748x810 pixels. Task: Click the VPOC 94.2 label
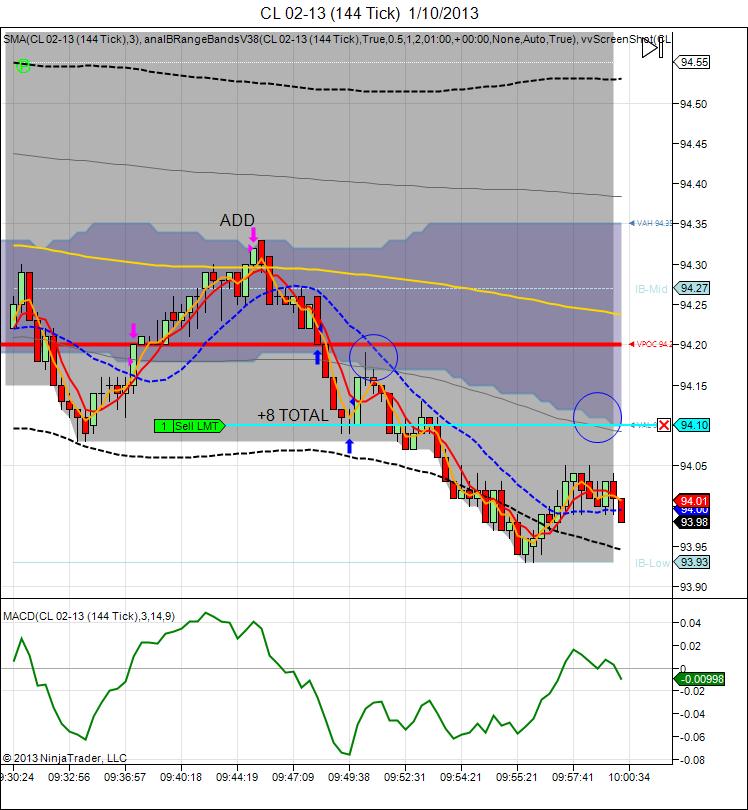click(650, 344)
